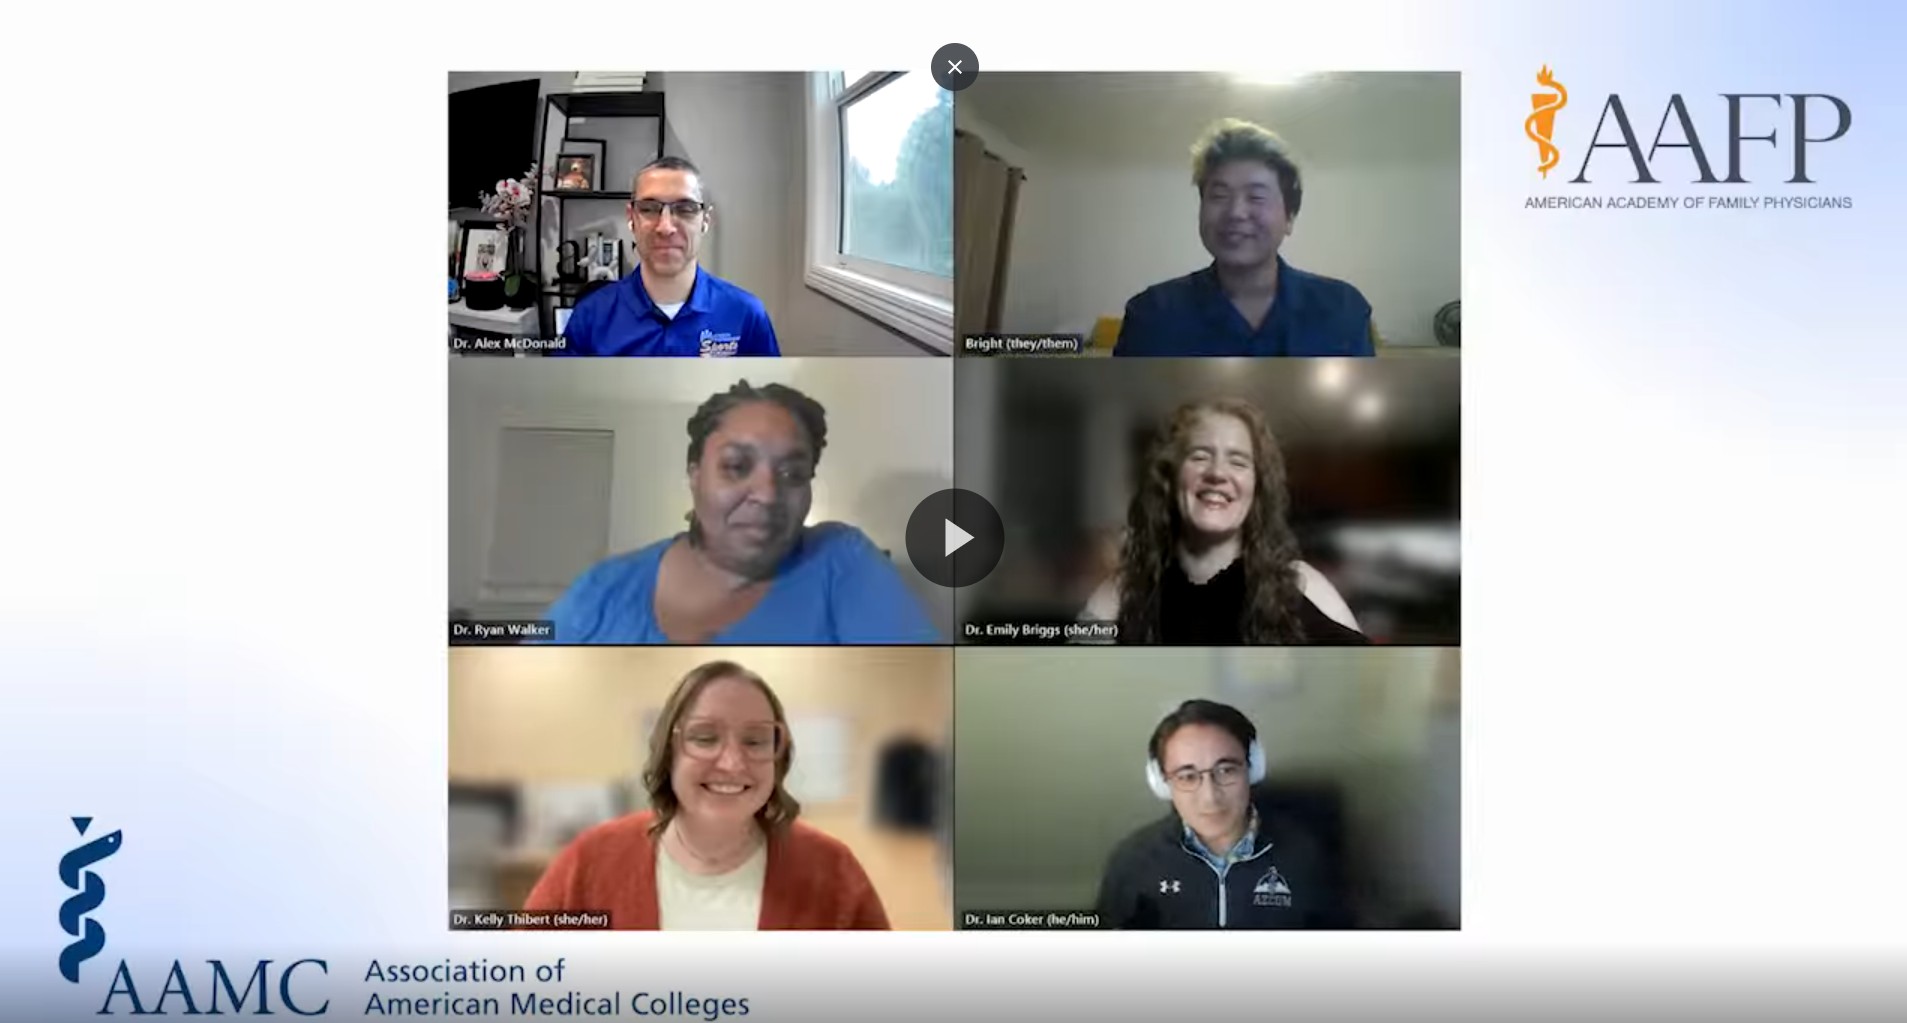This screenshot has width=1907, height=1023.
Task: Click the Bright (they/them) name label
Action: click(1020, 343)
